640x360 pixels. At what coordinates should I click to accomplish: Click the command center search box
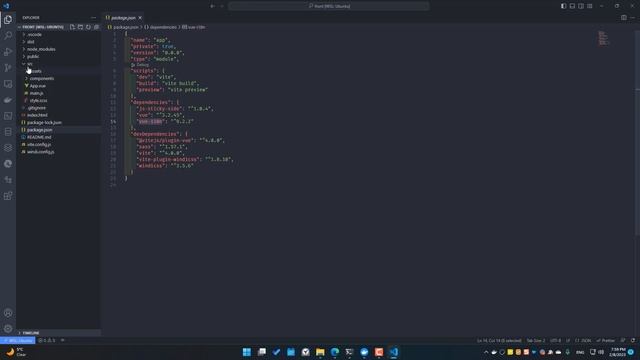click(x=329, y=6)
